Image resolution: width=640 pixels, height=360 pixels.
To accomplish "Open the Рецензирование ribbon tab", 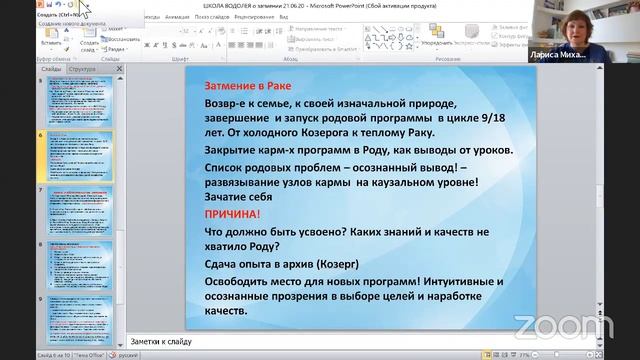I will [254, 17].
